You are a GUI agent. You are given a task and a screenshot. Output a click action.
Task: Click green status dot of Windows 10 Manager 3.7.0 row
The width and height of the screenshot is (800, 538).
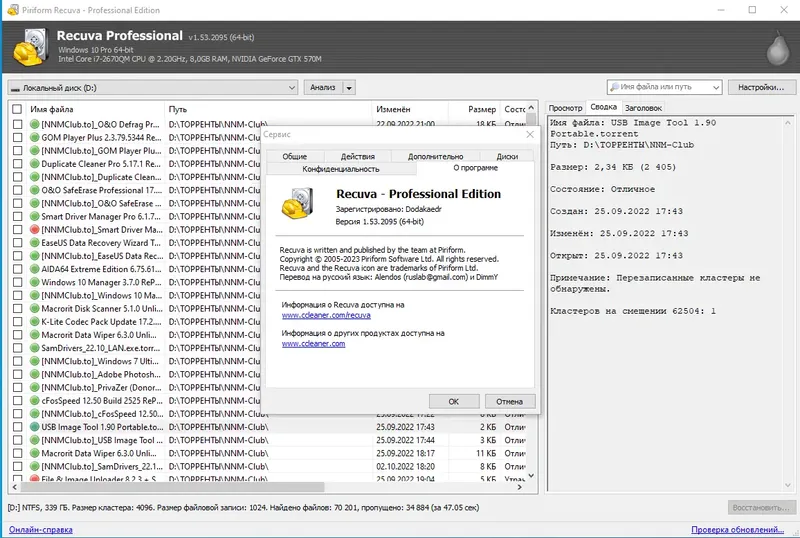[x=35, y=282]
